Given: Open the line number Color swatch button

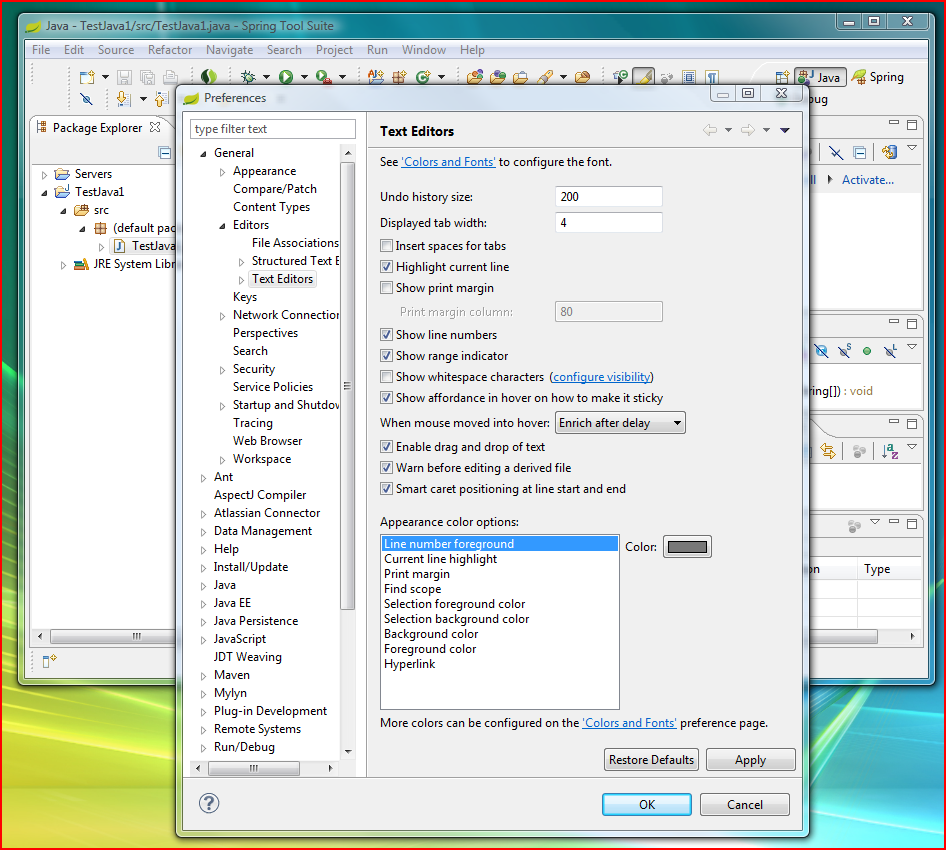Looking at the screenshot, I should 687,547.
